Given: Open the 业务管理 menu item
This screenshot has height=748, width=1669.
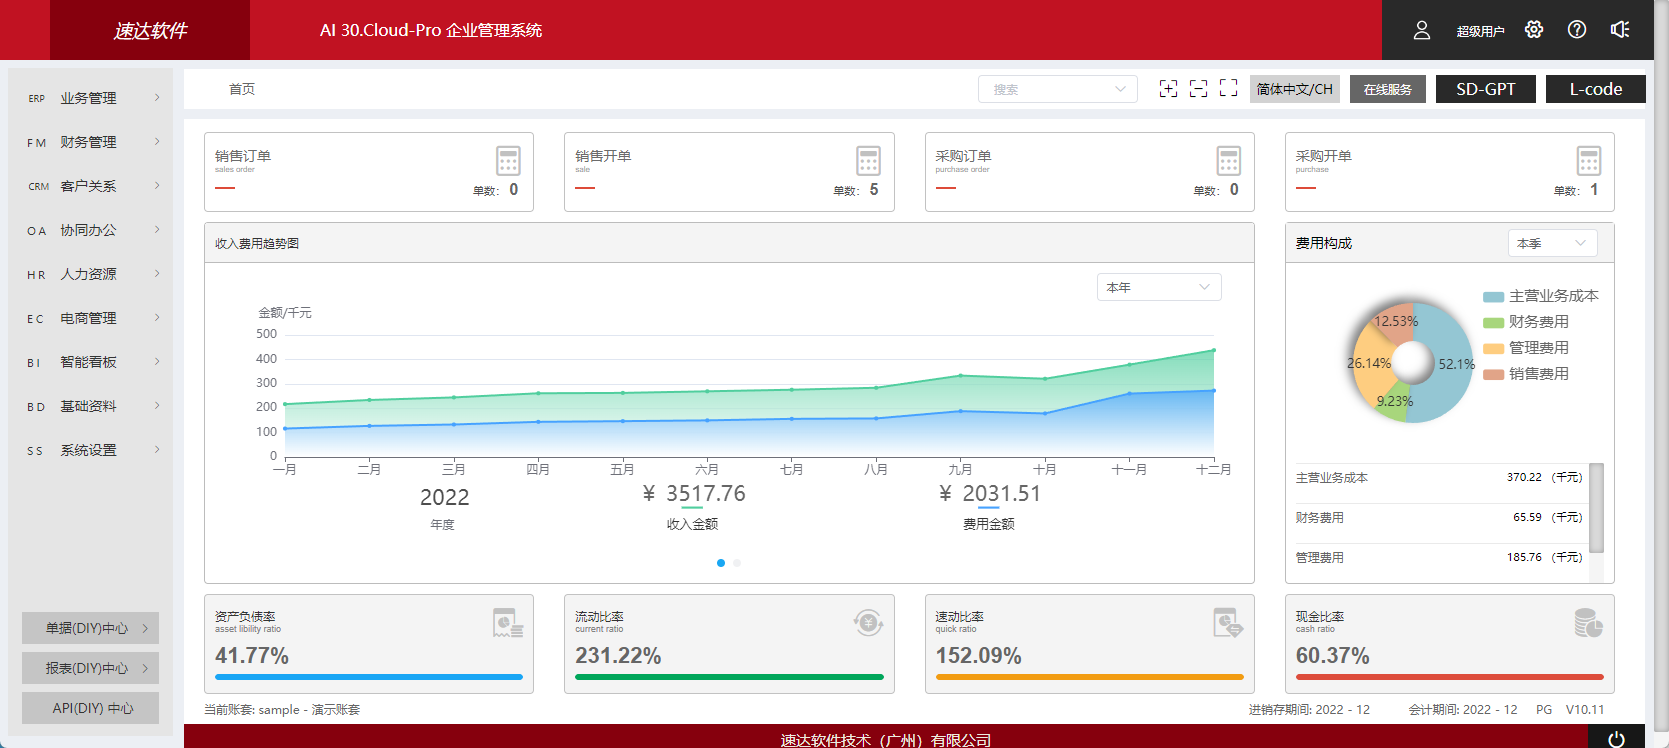Looking at the screenshot, I should point(92,98).
